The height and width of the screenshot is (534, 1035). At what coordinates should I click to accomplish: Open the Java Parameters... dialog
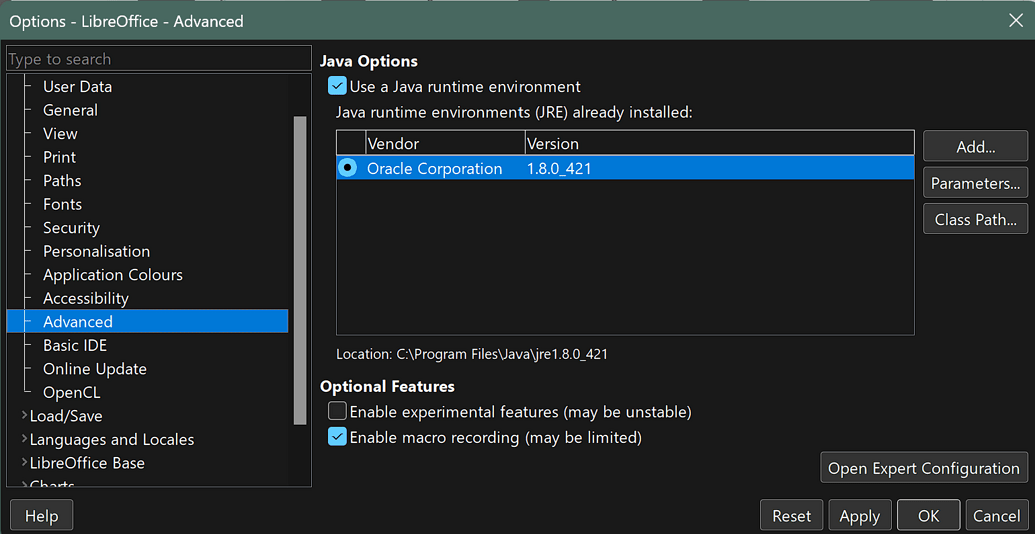point(976,183)
